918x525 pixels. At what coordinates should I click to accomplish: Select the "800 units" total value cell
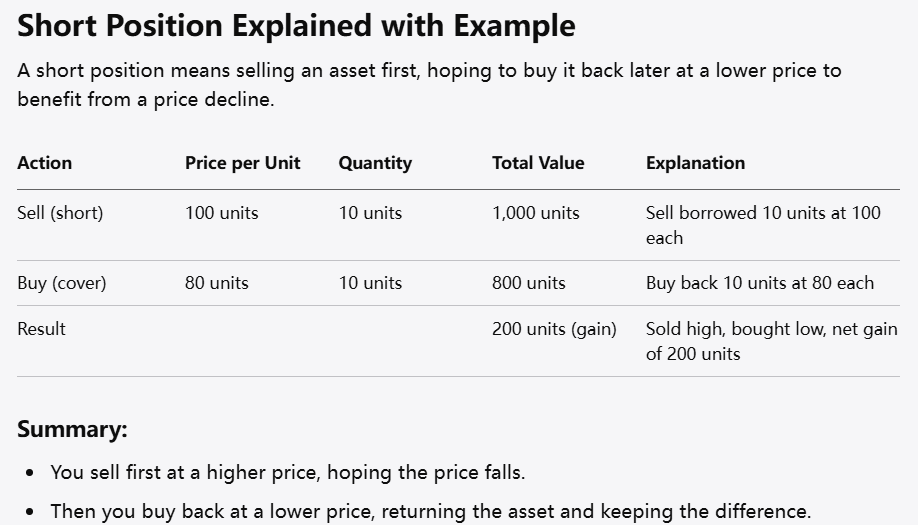click(x=528, y=283)
